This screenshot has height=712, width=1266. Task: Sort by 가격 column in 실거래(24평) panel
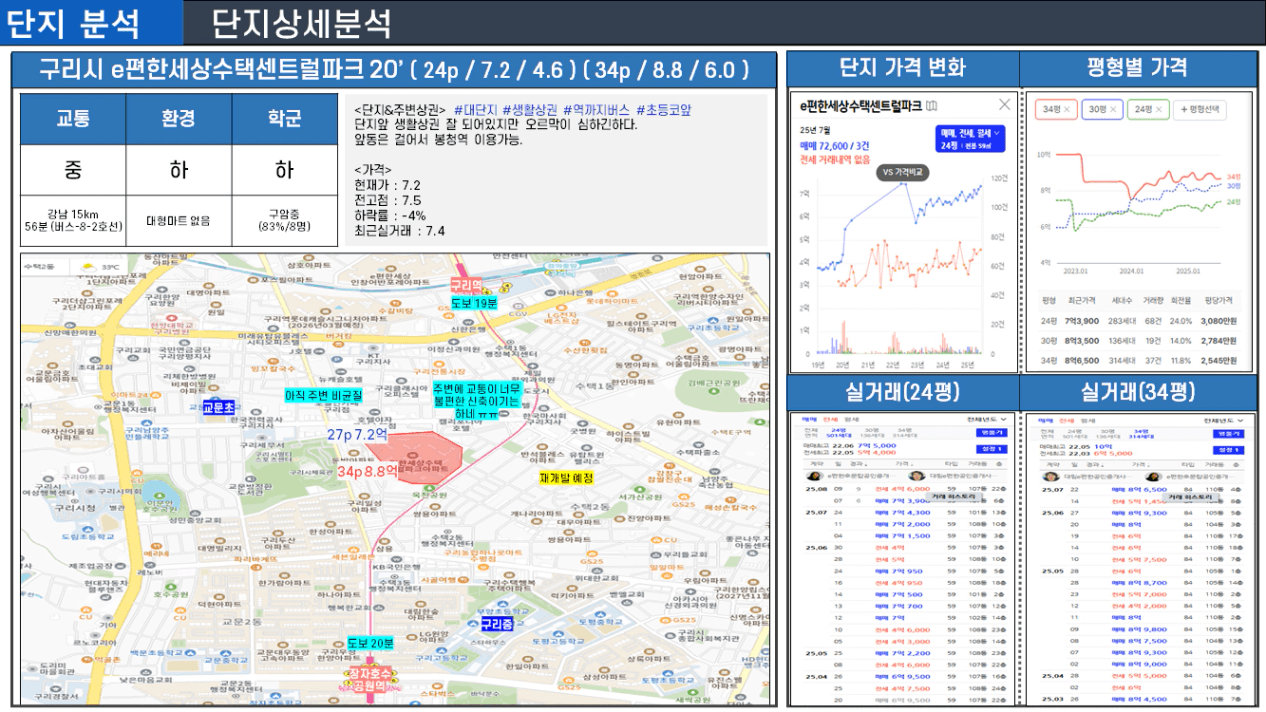(905, 464)
